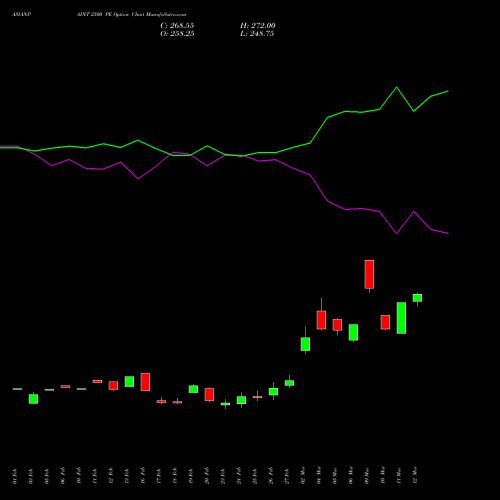Click the 20 Feb date label
The height and width of the screenshot is (500, 500).
point(207,476)
